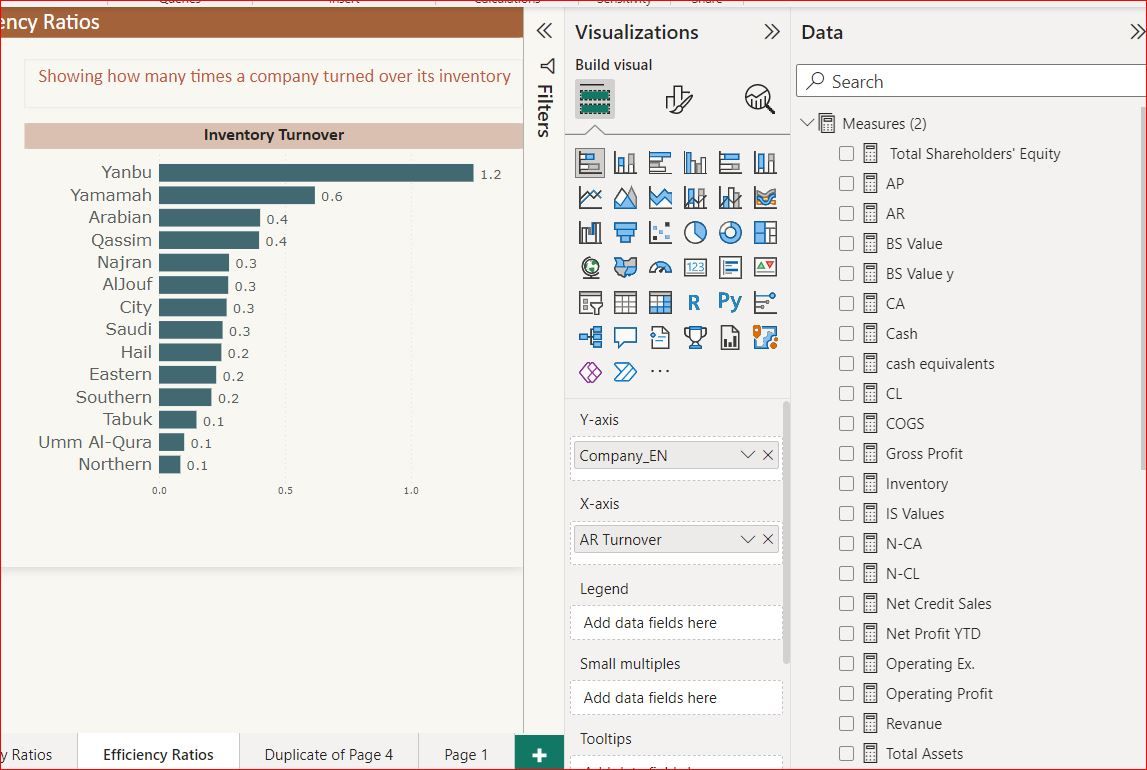Collapse the Measures group in Data pane
This screenshot has height=770, width=1147.
pyautogui.click(x=807, y=122)
